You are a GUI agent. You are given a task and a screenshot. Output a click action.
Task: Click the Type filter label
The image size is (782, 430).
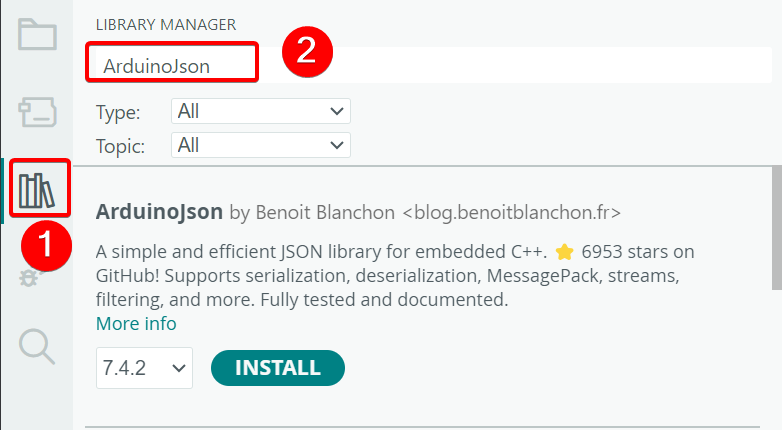tap(118, 112)
